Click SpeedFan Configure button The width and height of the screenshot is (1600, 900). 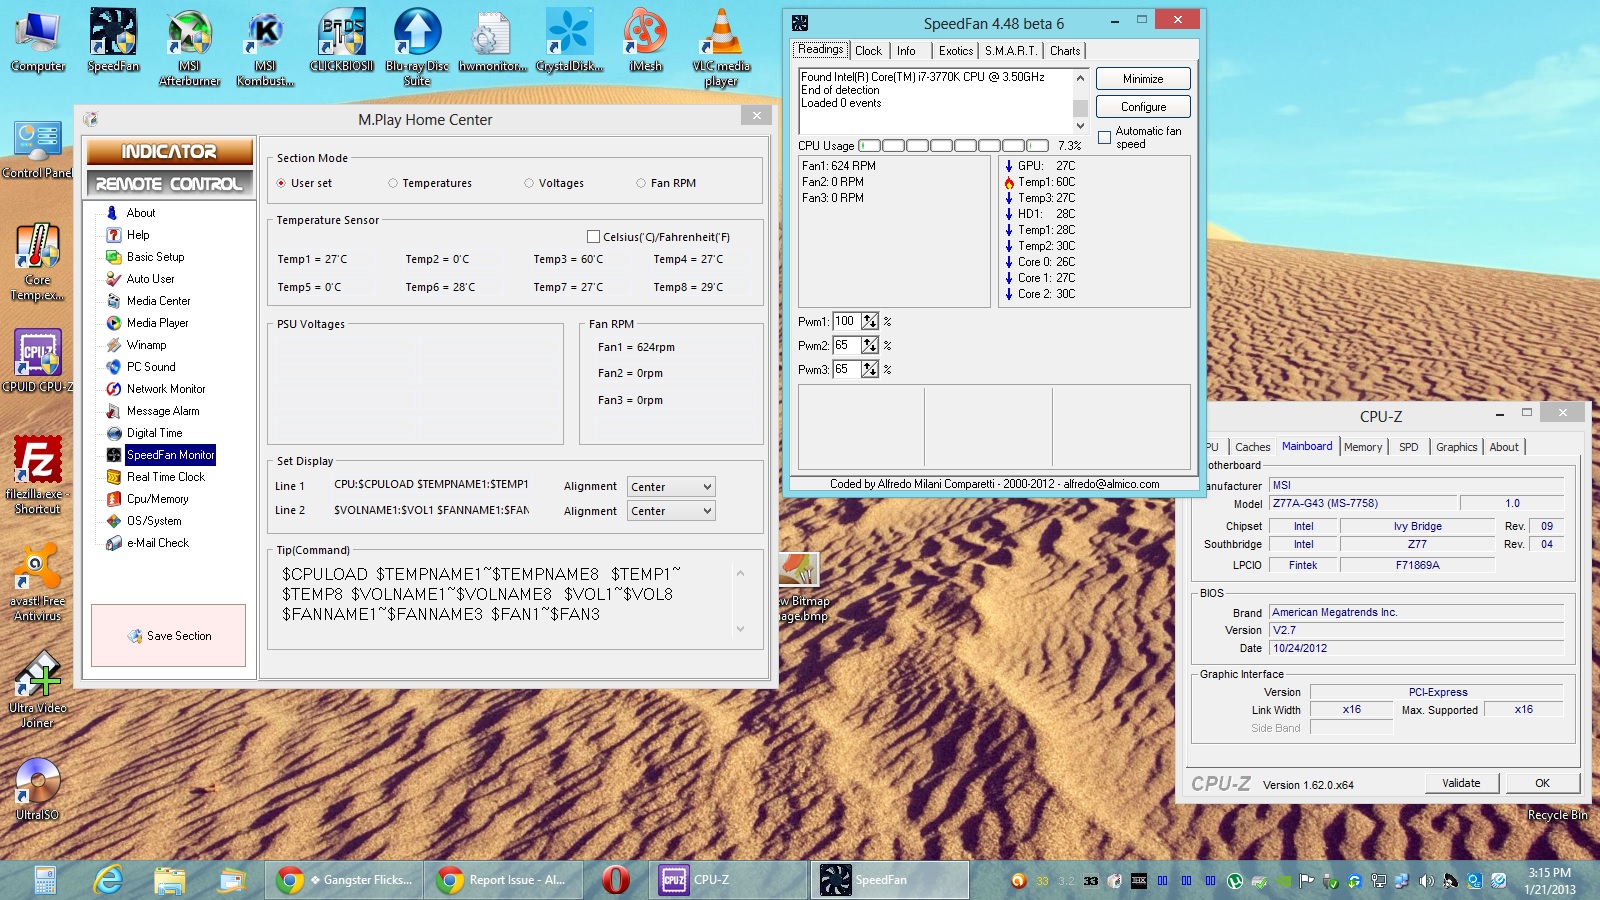click(x=1143, y=107)
